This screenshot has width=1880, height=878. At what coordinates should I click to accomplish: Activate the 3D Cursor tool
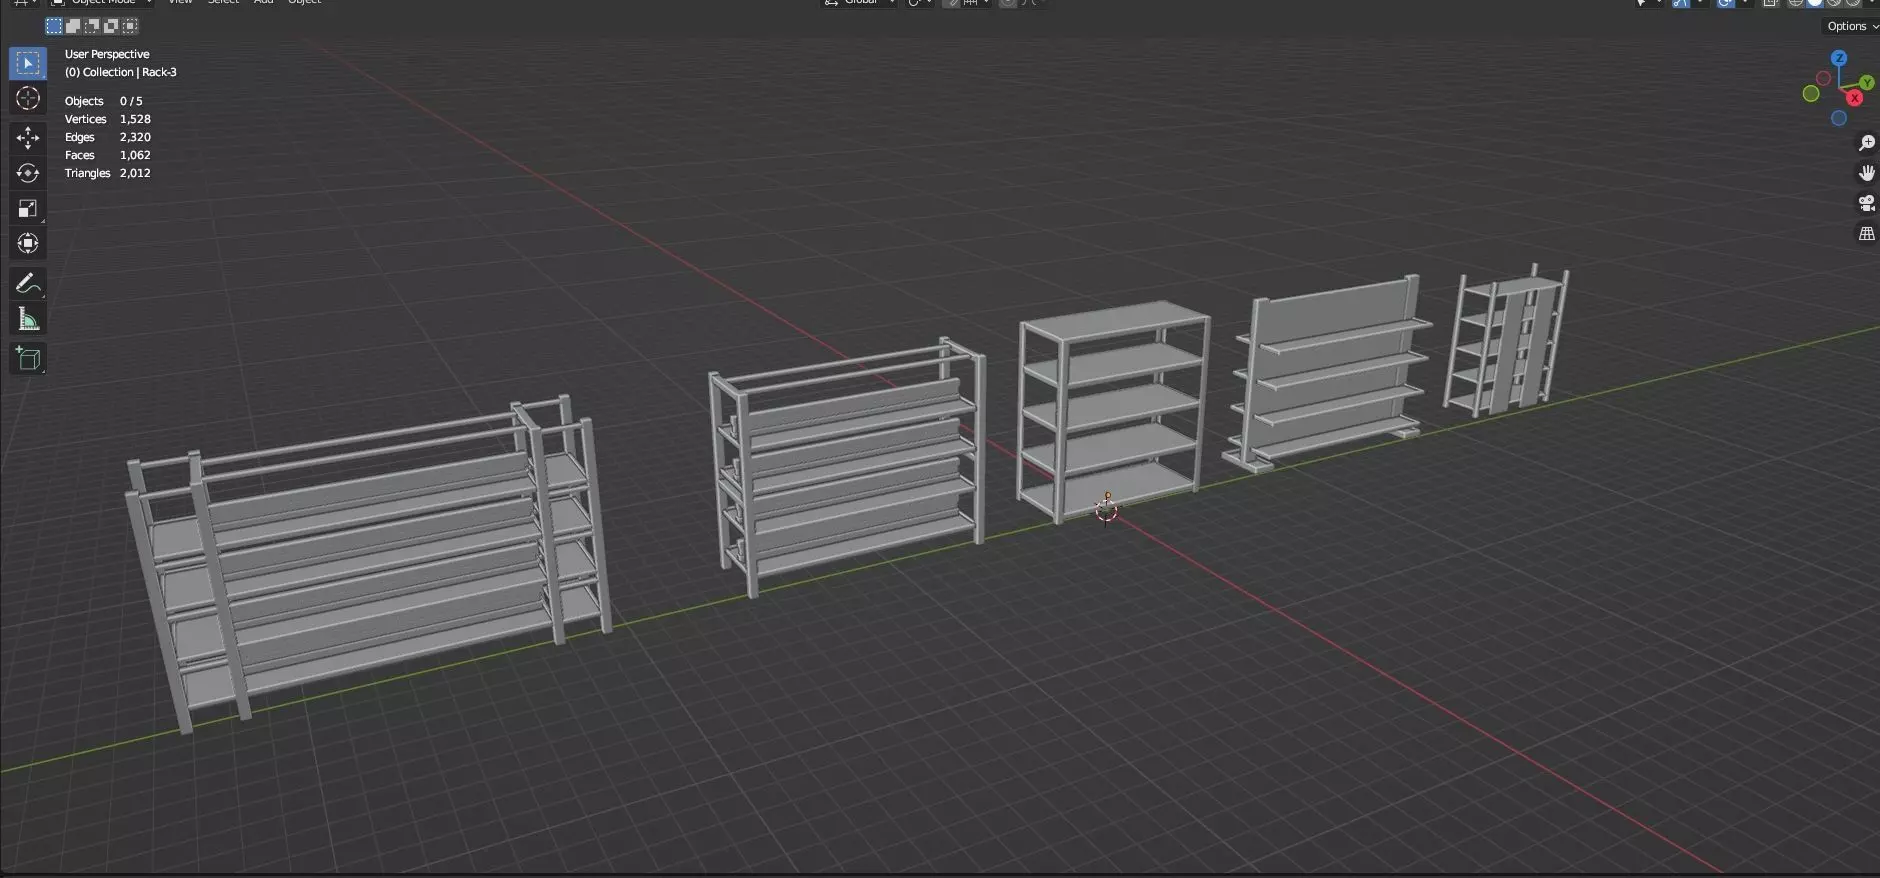[x=28, y=98]
